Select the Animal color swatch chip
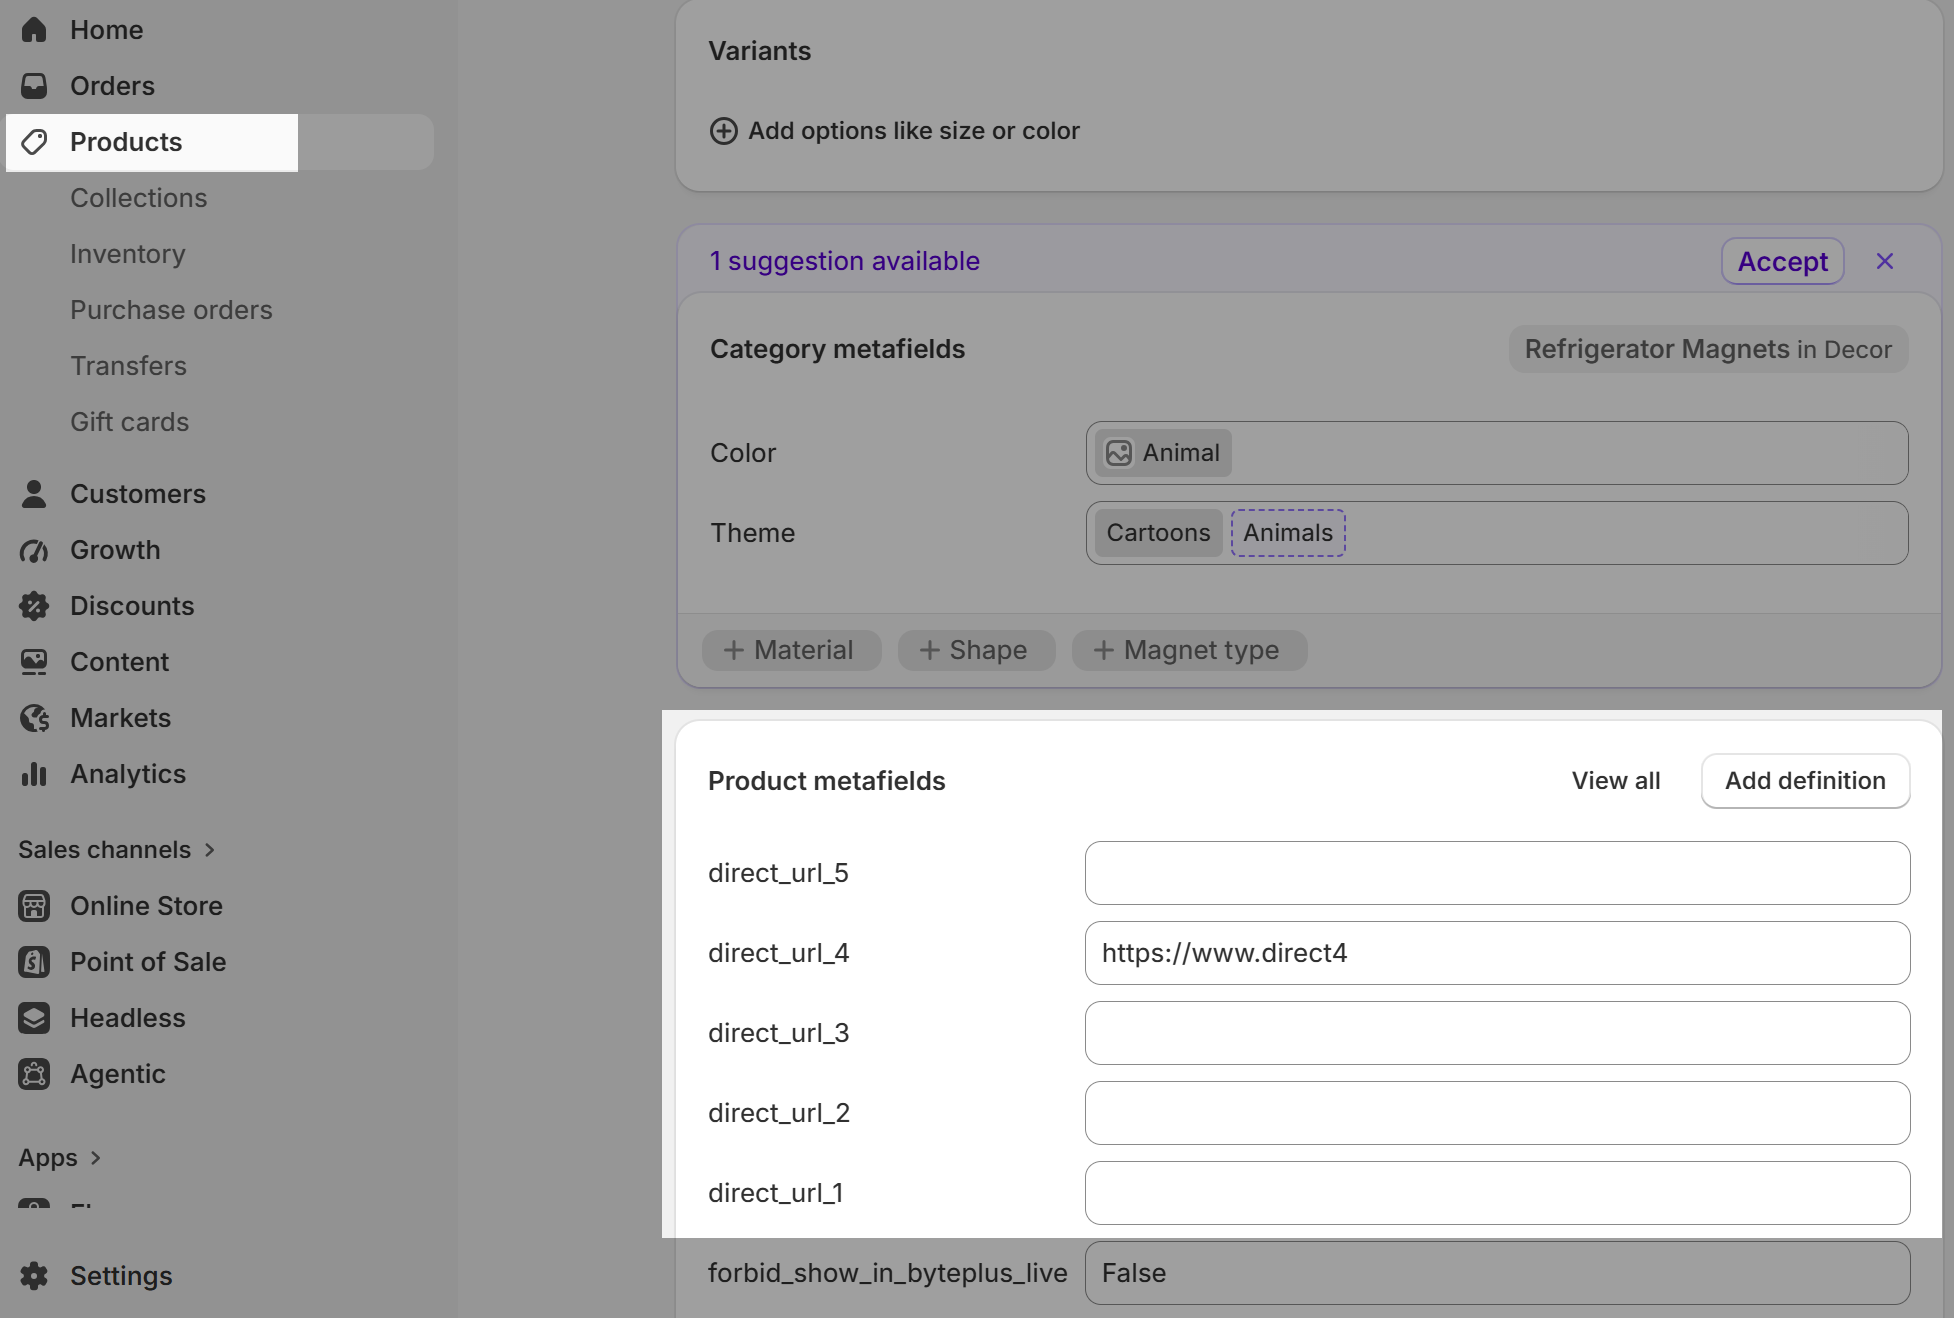1954x1318 pixels. point(1164,453)
